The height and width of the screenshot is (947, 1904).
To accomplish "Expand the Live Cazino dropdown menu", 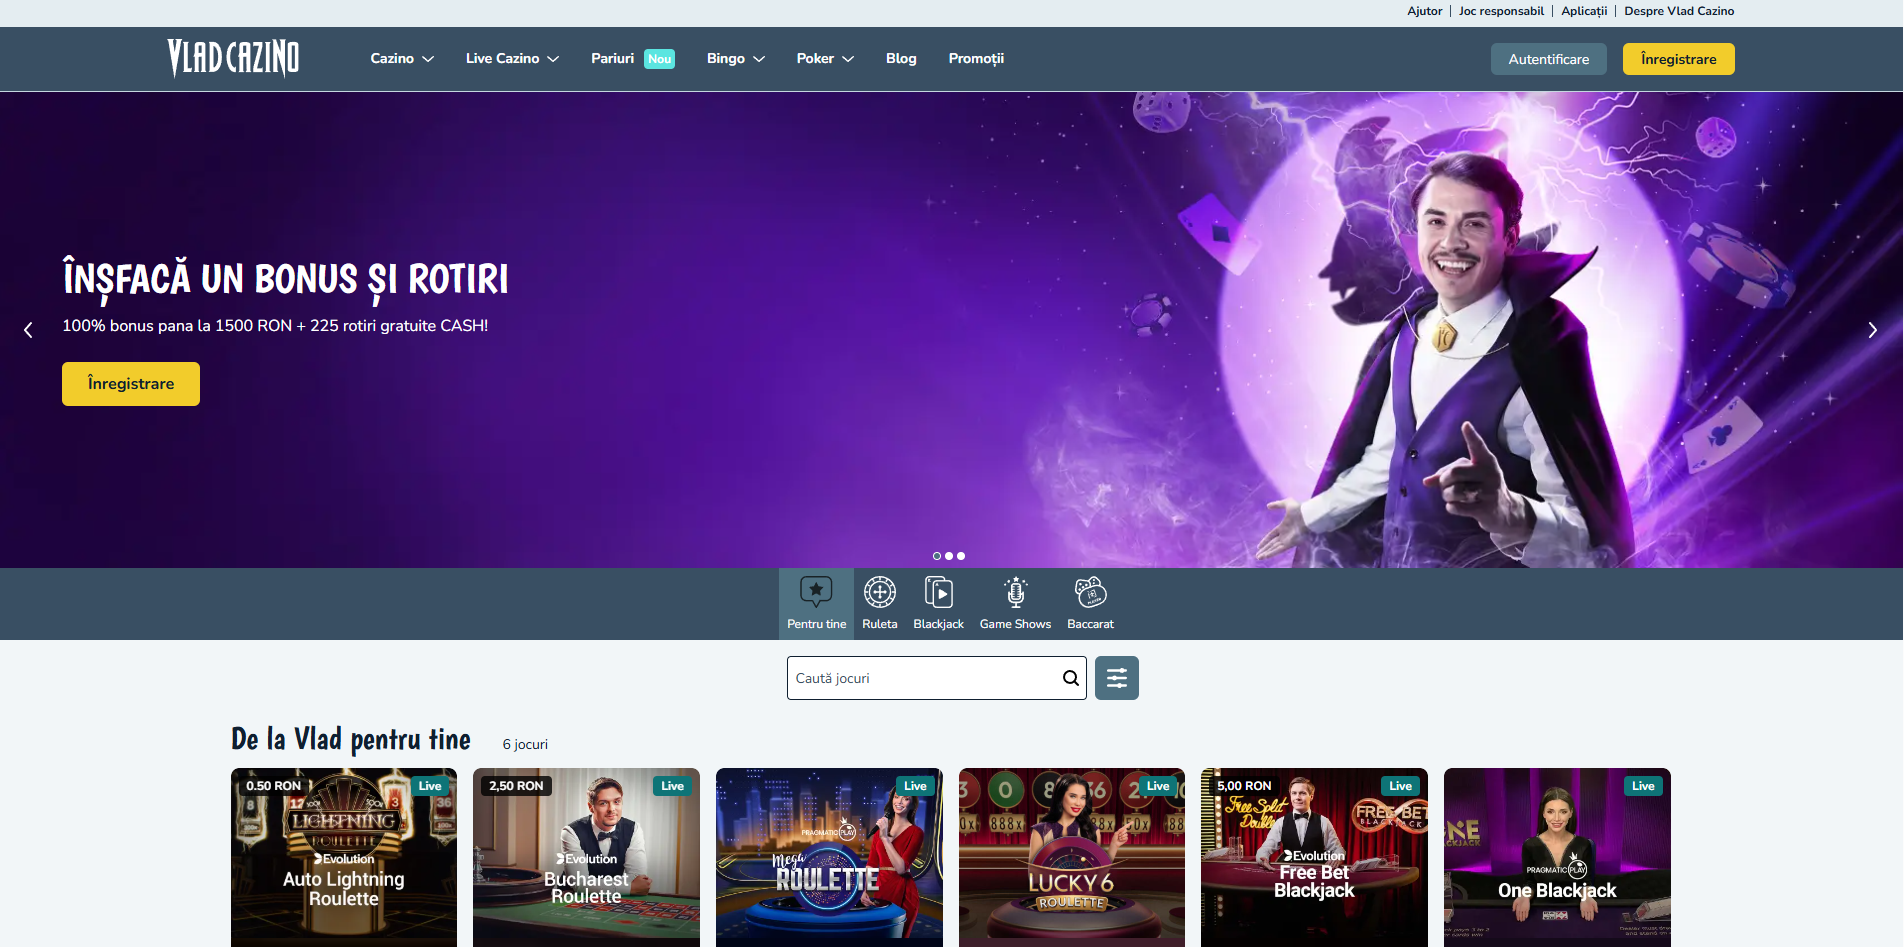I will 512,59.
